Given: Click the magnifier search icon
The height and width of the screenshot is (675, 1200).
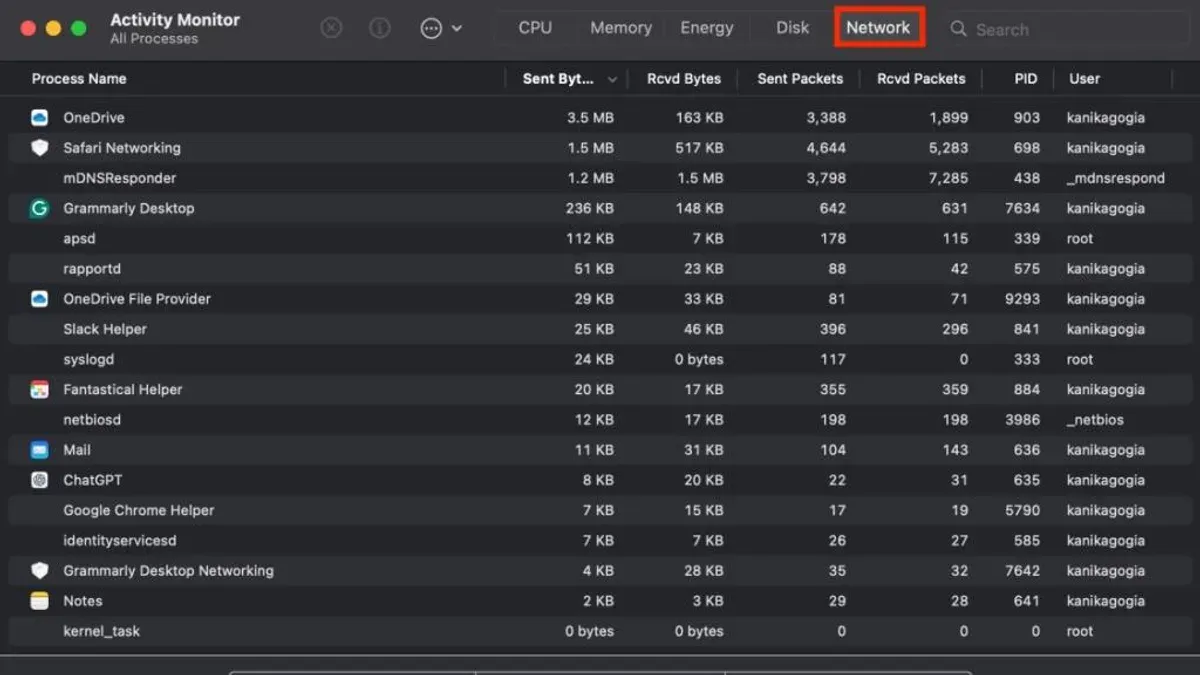Looking at the screenshot, I should [x=958, y=29].
